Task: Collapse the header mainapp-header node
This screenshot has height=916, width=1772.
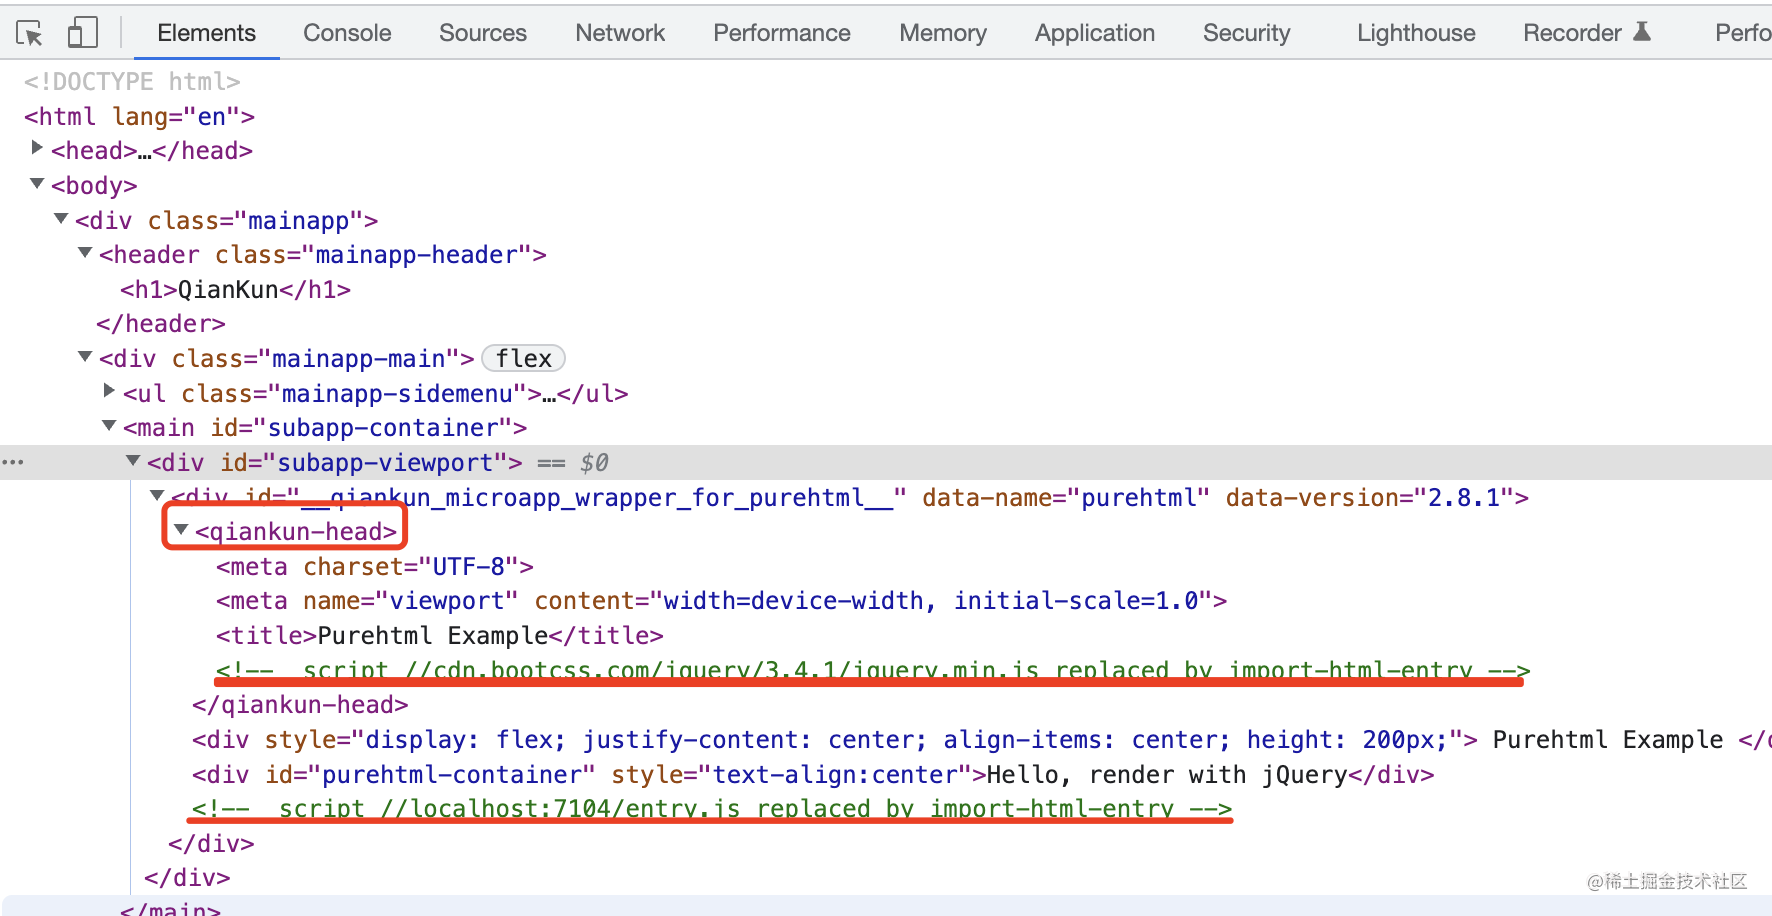Action: pyautogui.click(x=85, y=253)
